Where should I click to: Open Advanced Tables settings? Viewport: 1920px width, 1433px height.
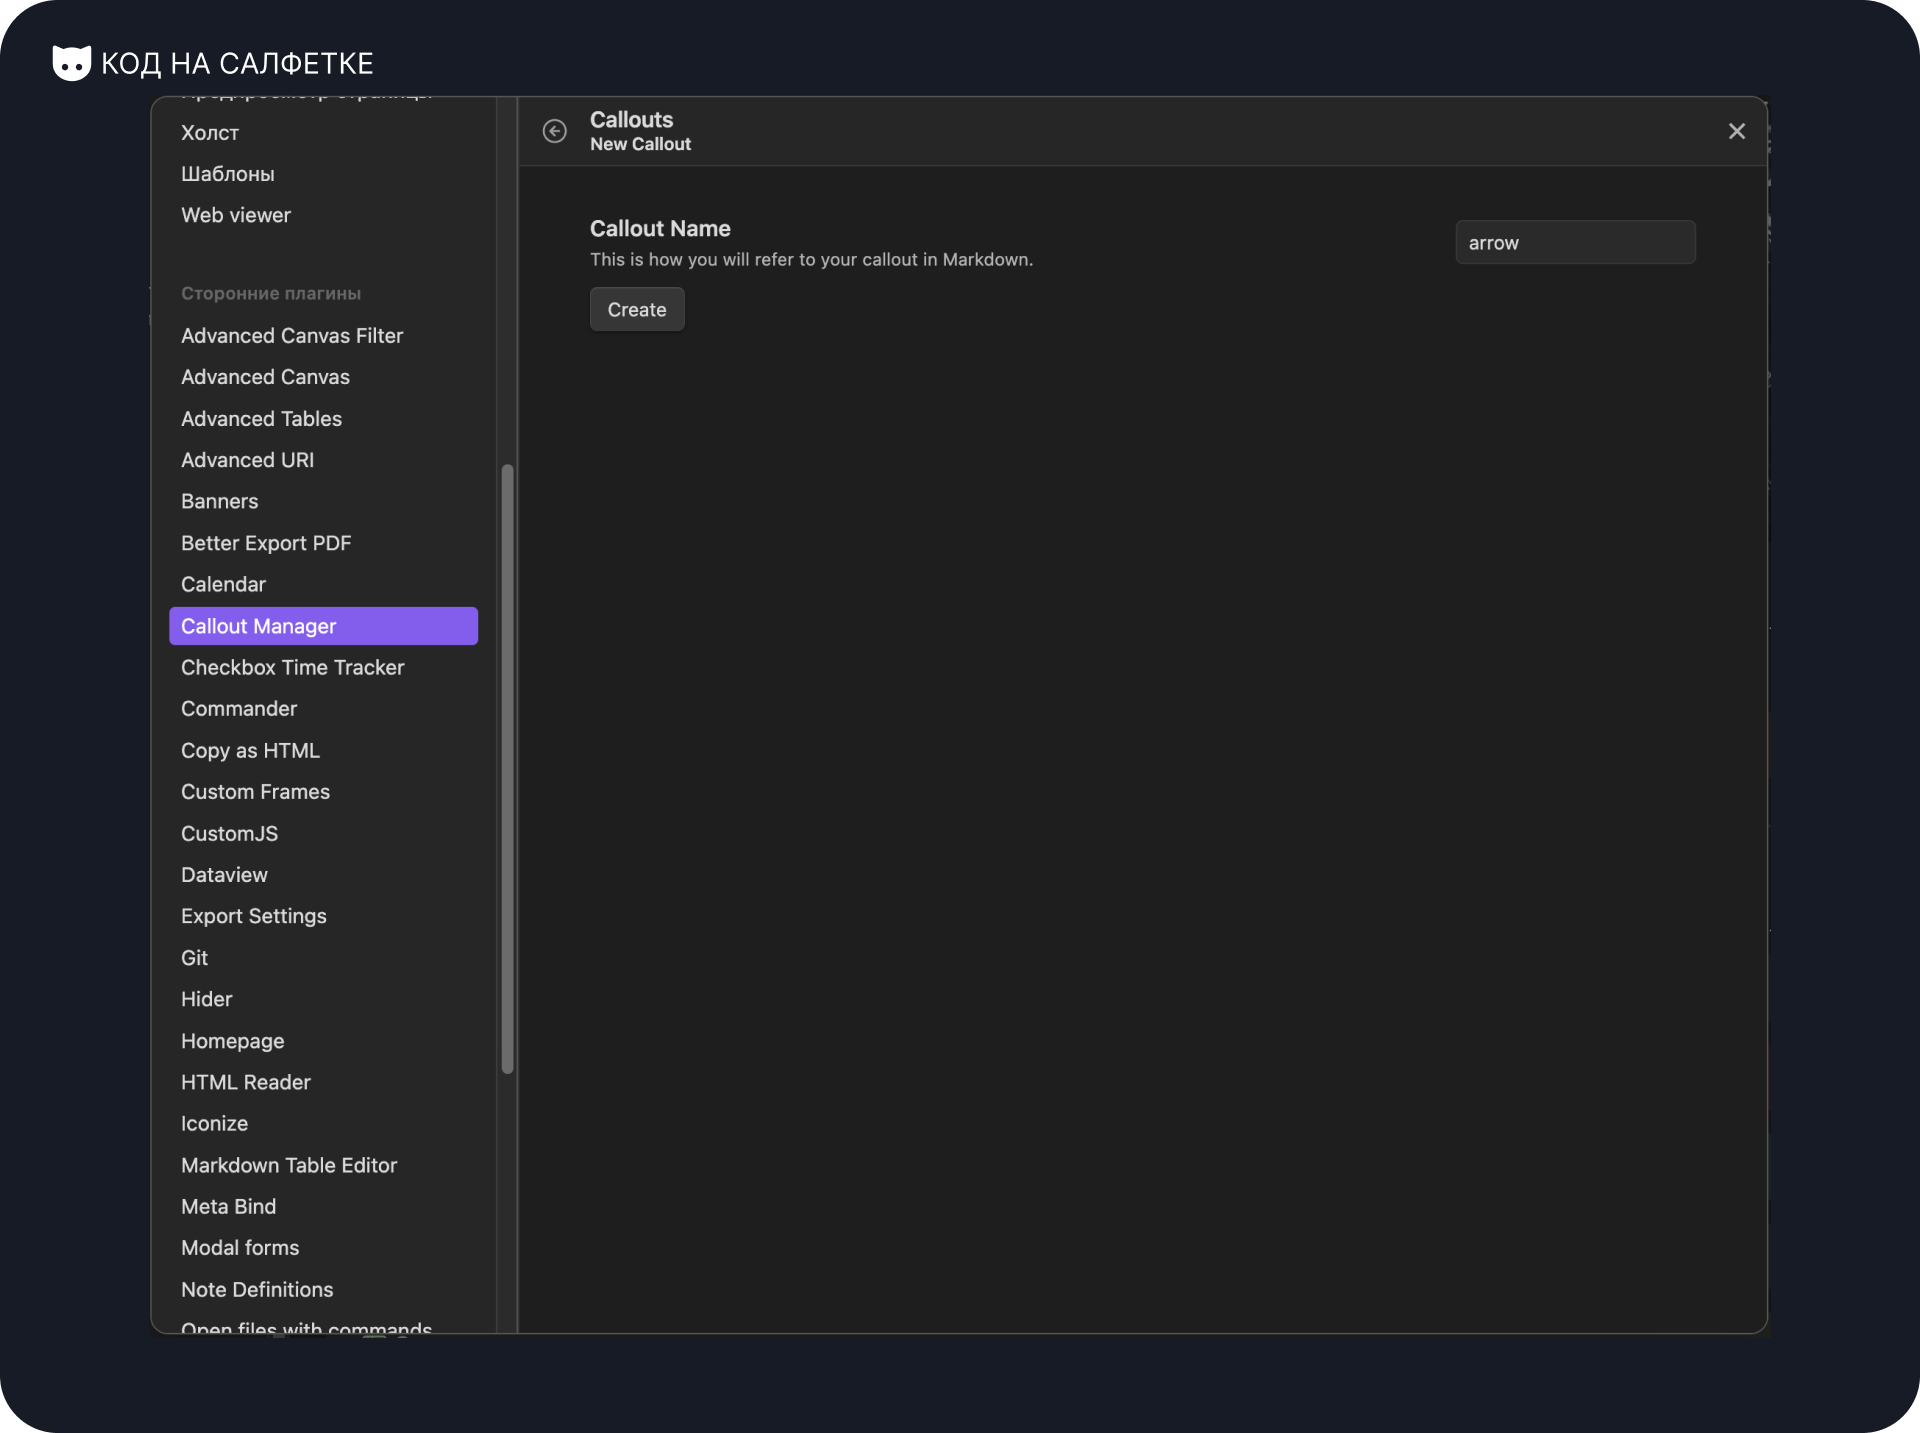pos(261,418)
